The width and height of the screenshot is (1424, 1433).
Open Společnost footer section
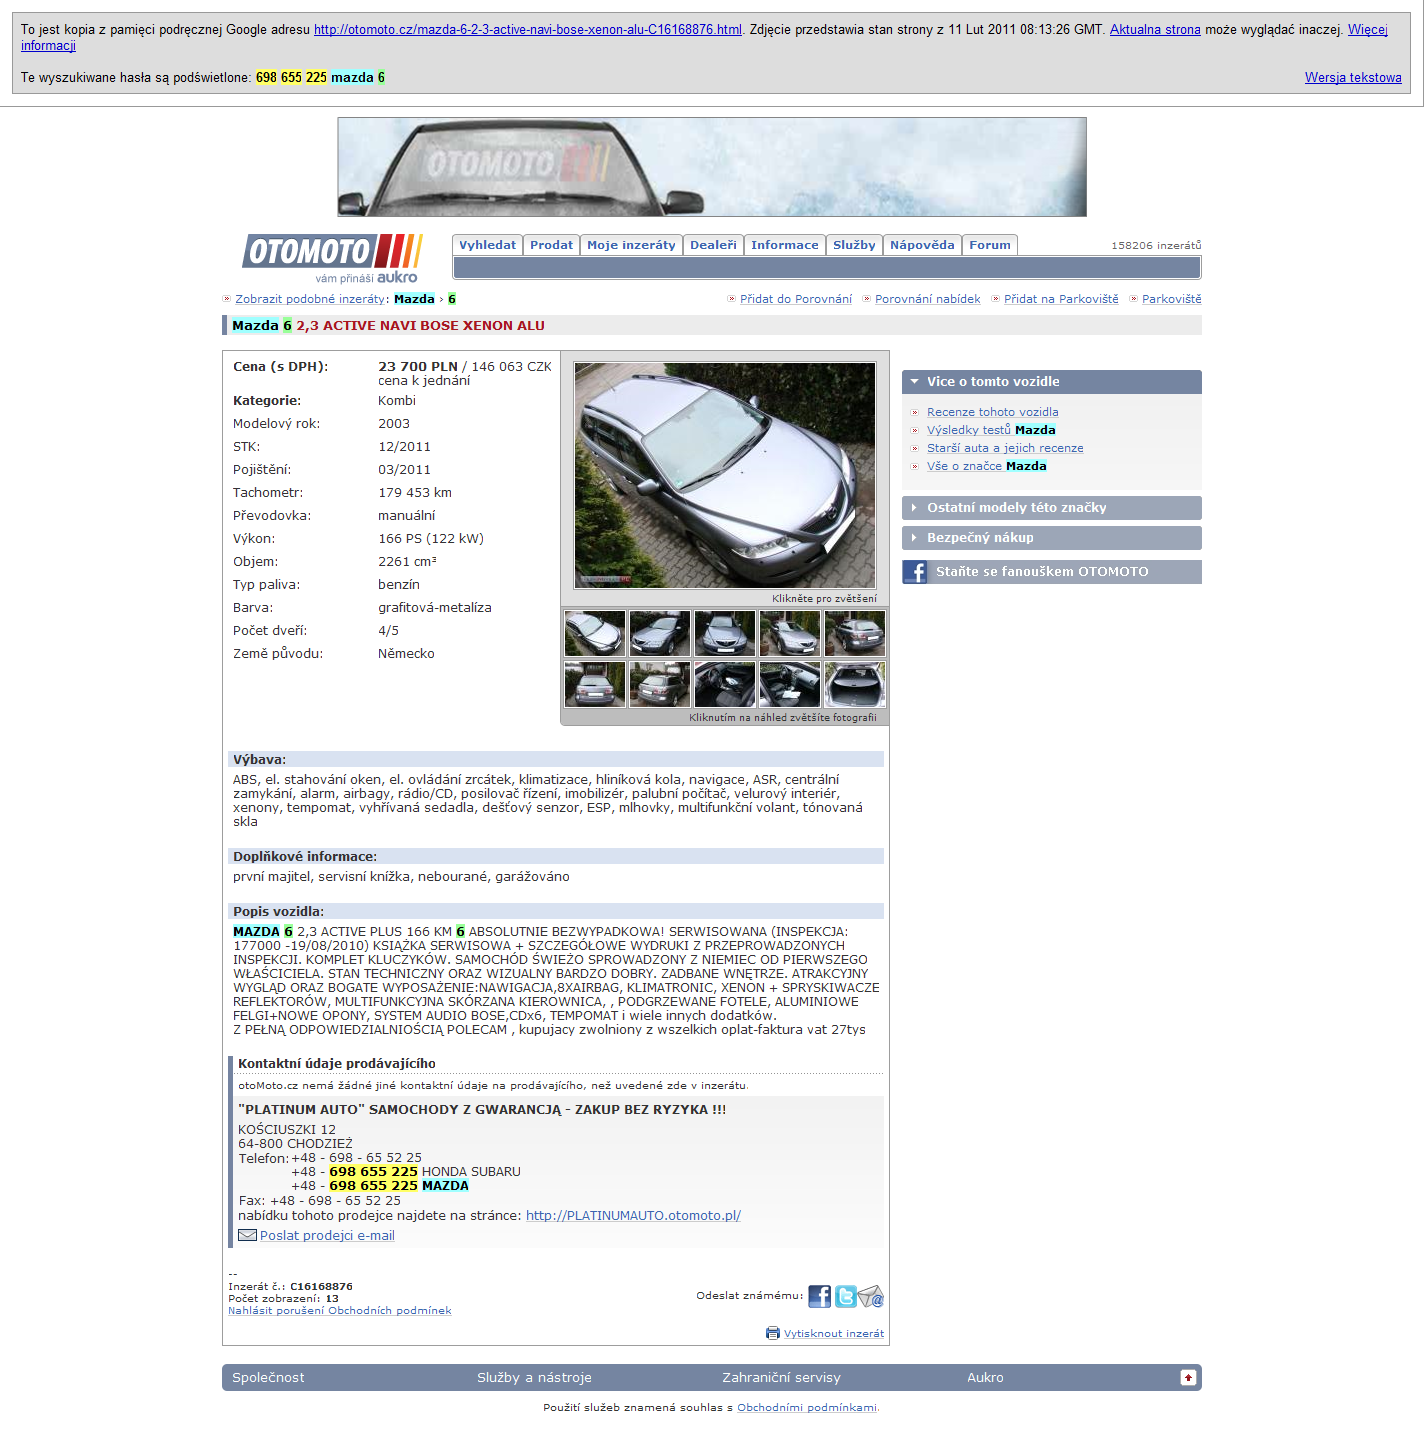268,1378
